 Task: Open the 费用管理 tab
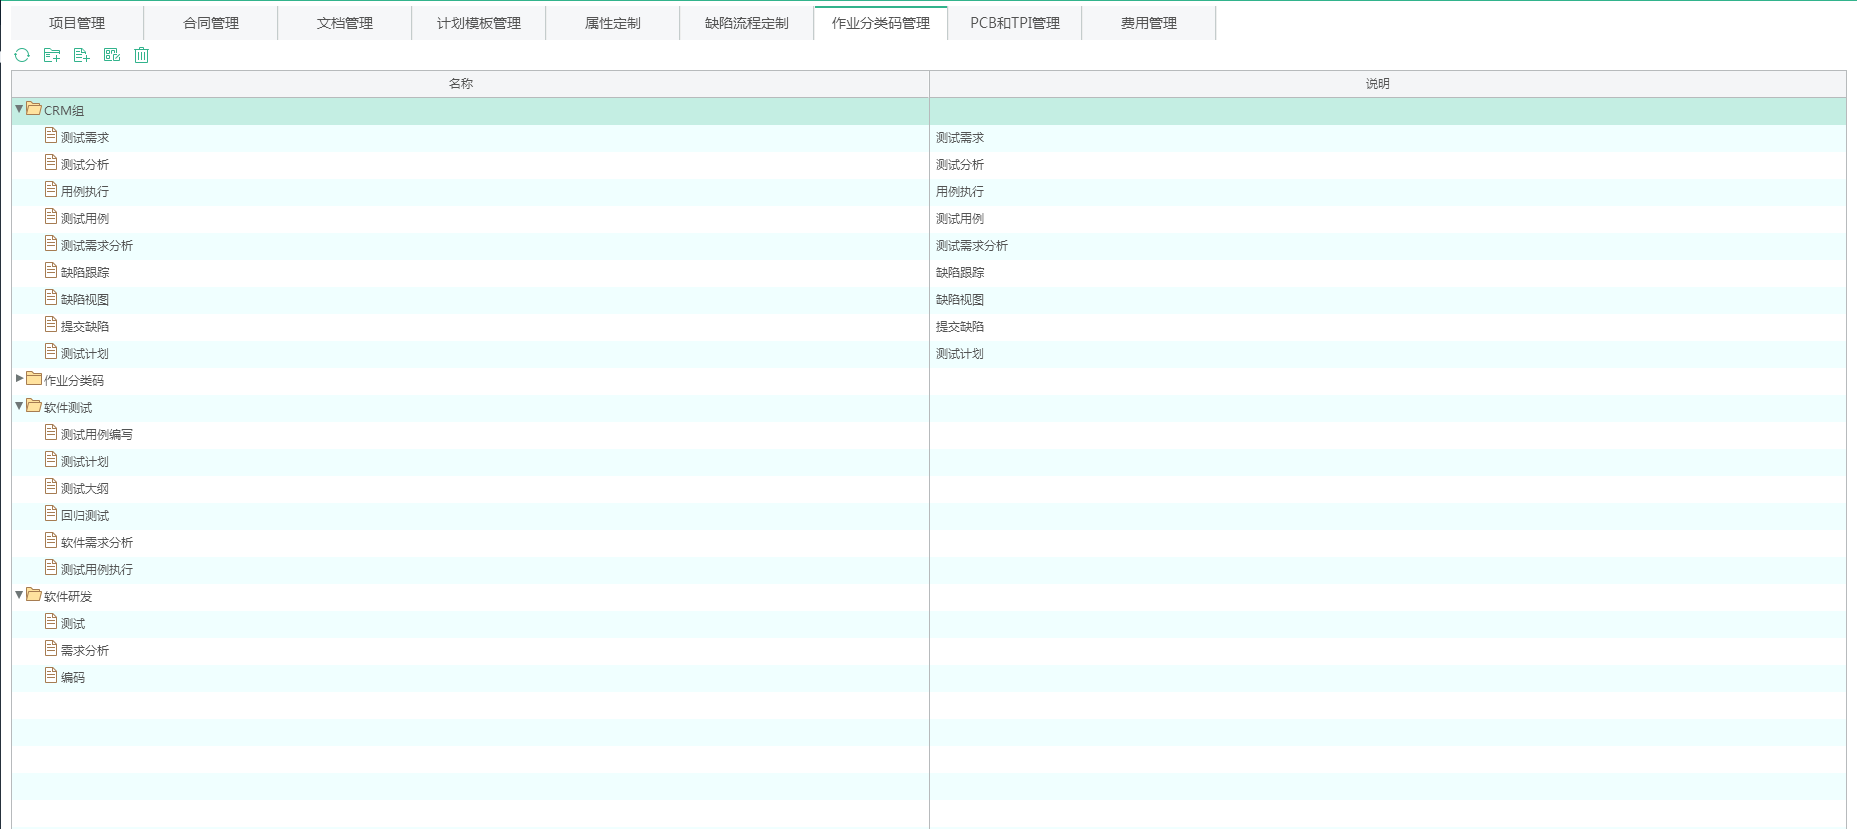click(1148, 23)
